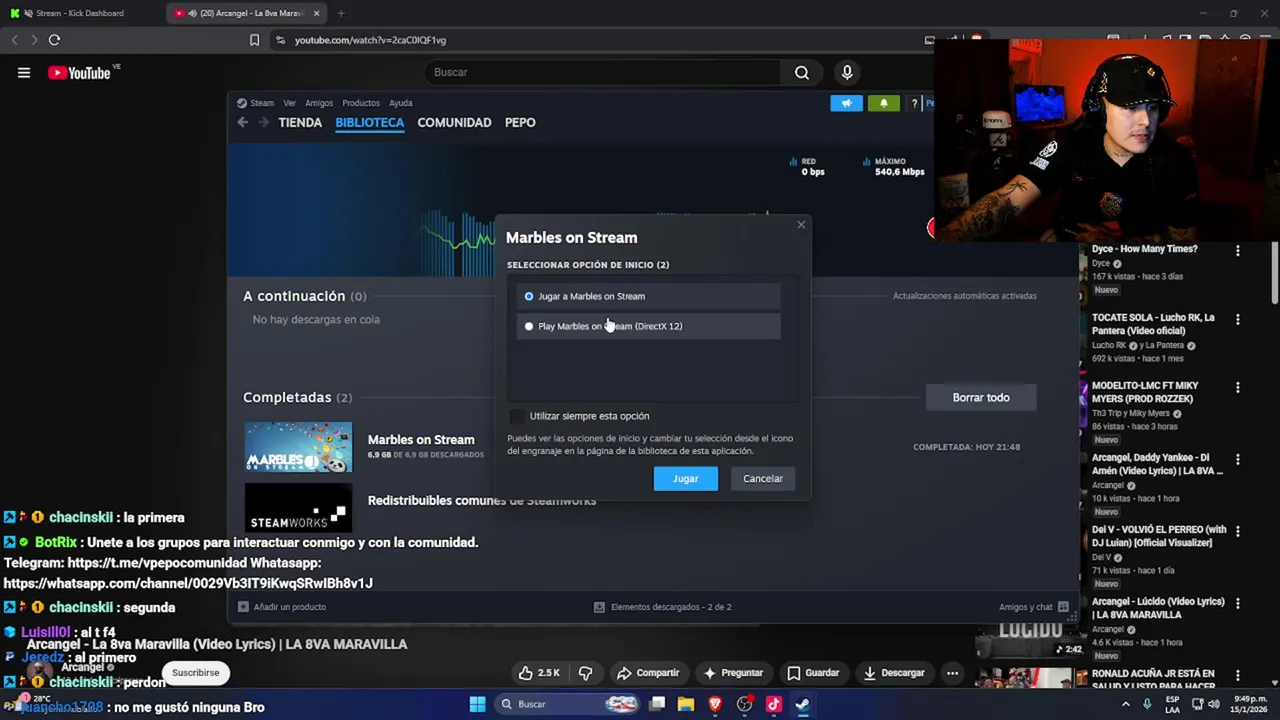Image resolution: width=1280 pixels, height=720 pixels.
Task: Open options for Dei V VOLVIÓ EL PERREO
Action: (1238, 532)
